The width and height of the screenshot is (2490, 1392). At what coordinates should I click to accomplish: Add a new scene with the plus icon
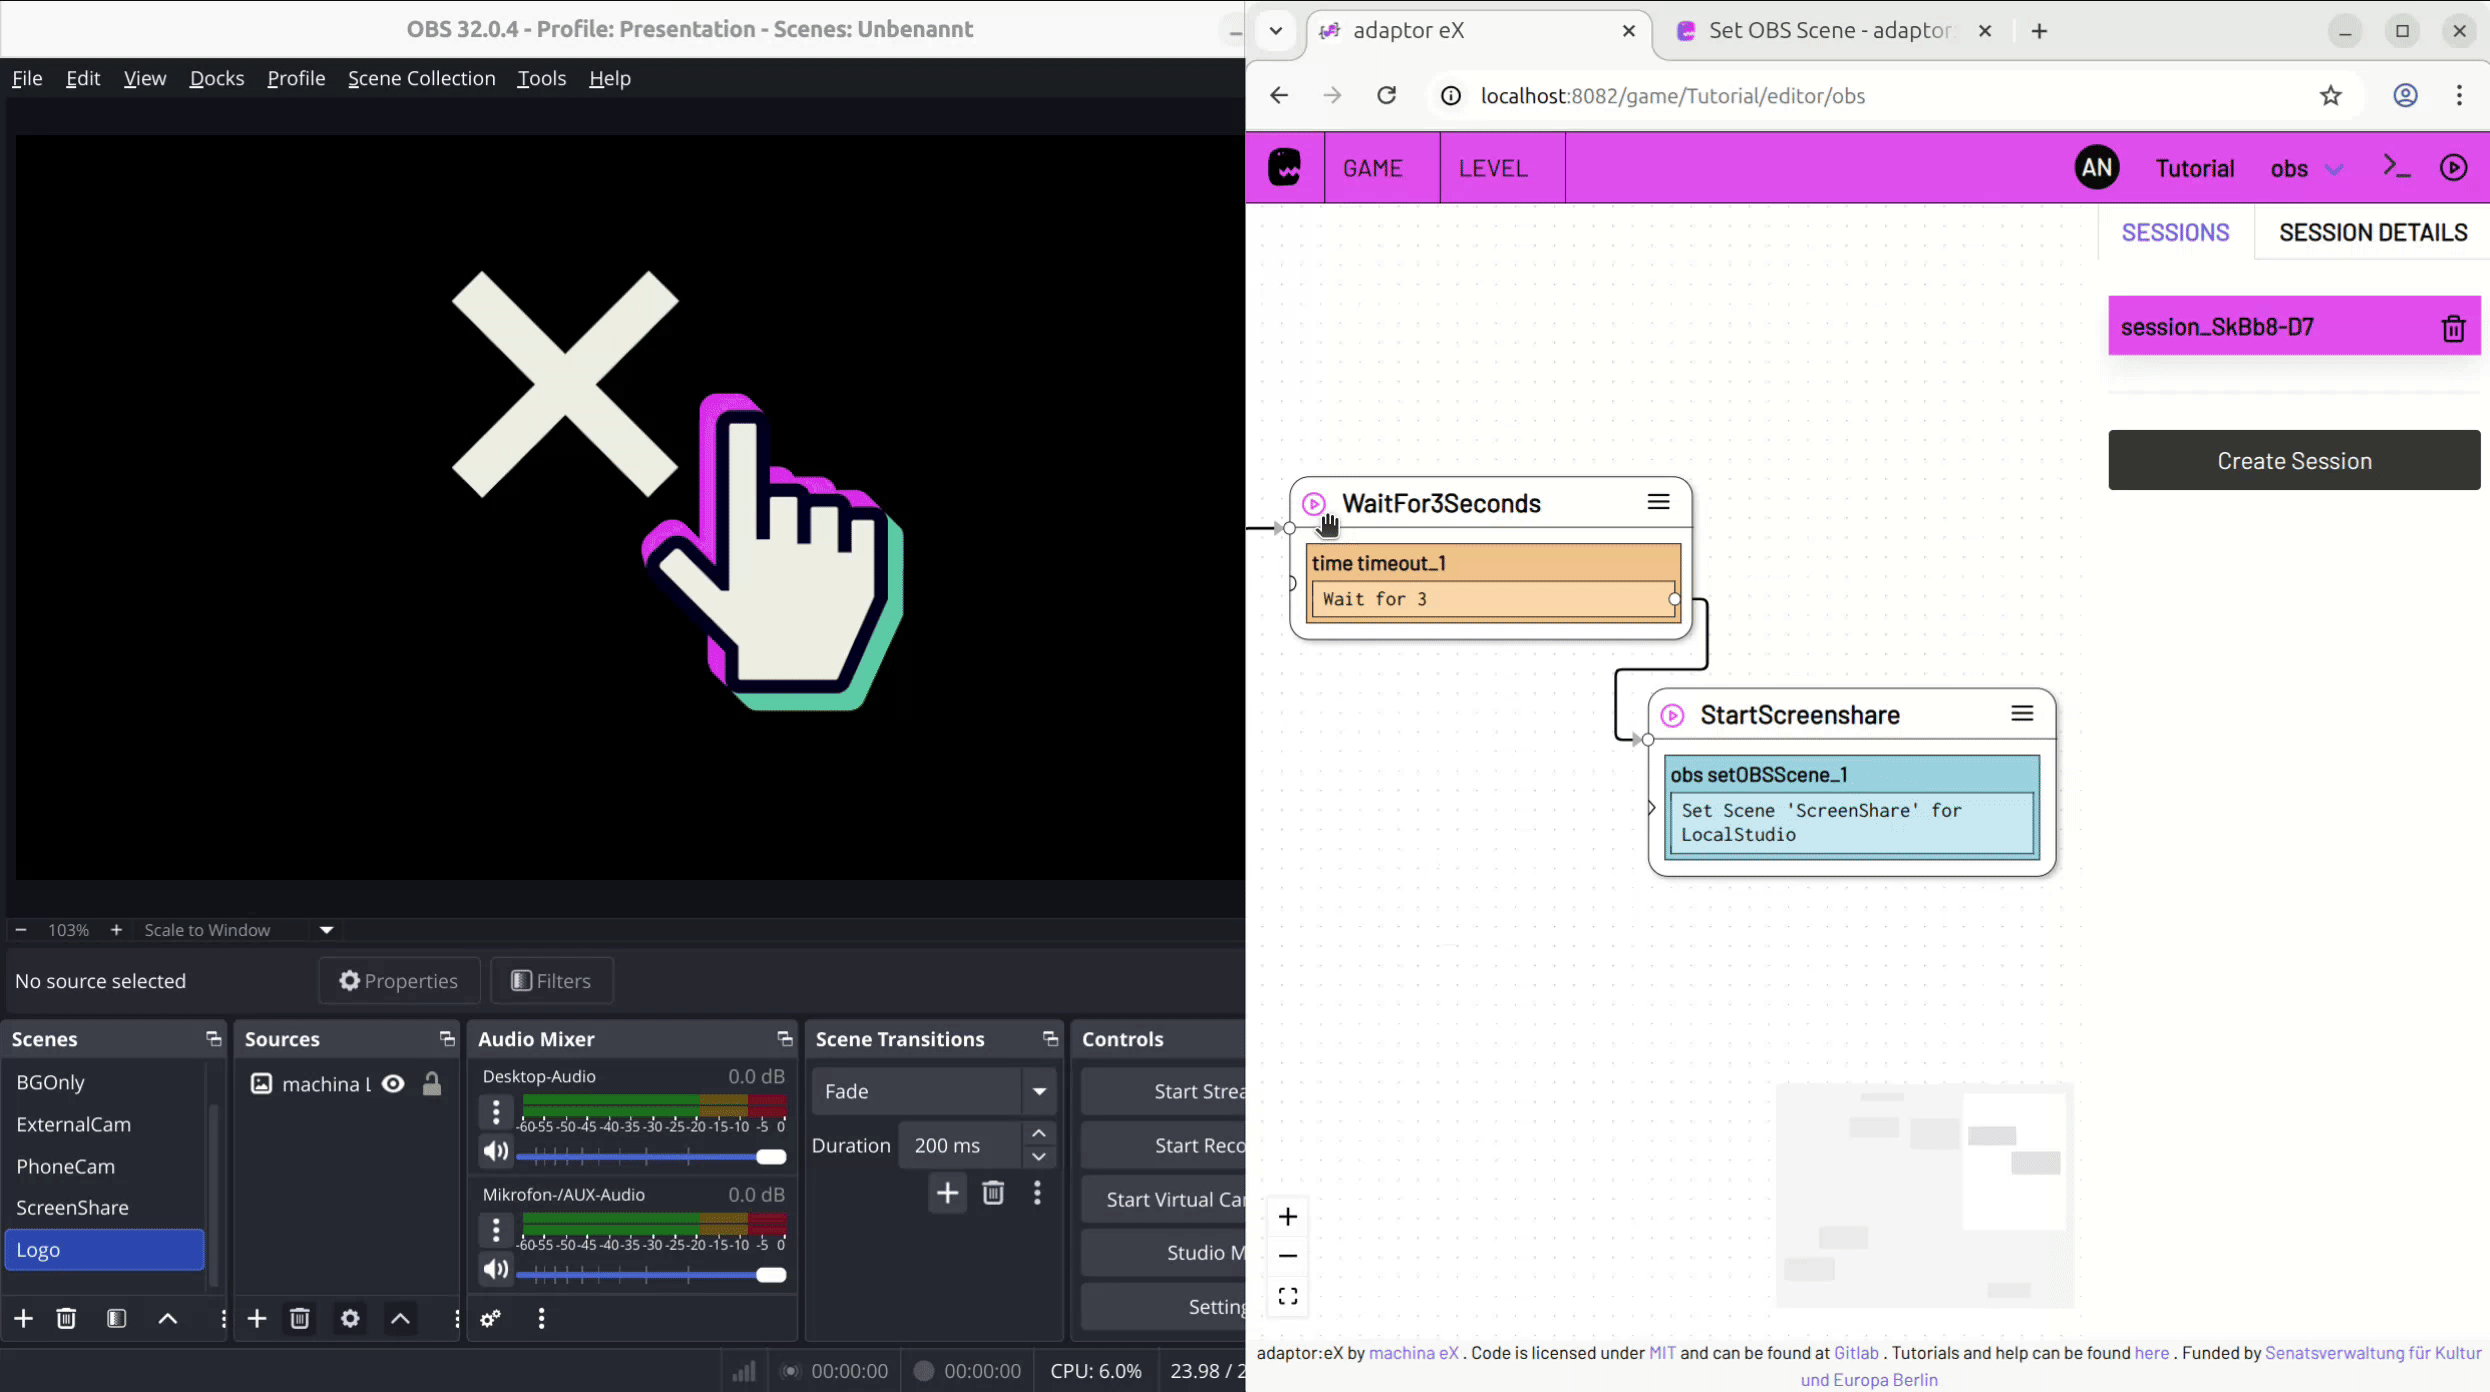(x=22, y=1318)
